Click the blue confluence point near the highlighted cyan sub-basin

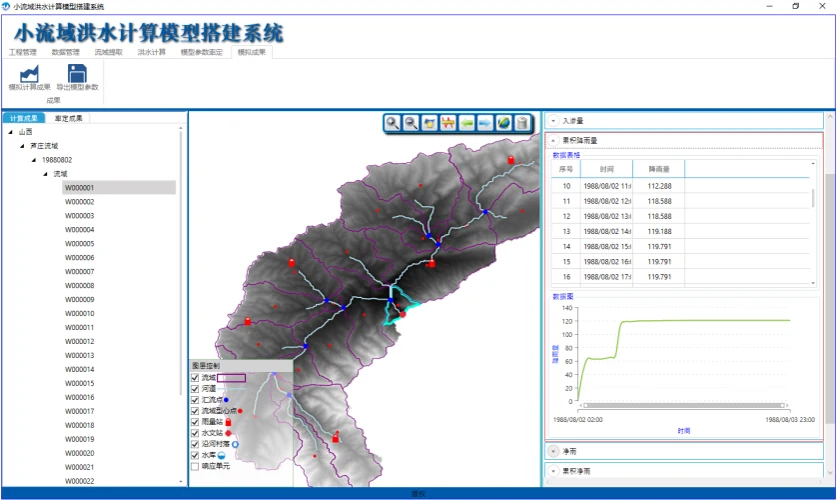(x=391, y=300)
